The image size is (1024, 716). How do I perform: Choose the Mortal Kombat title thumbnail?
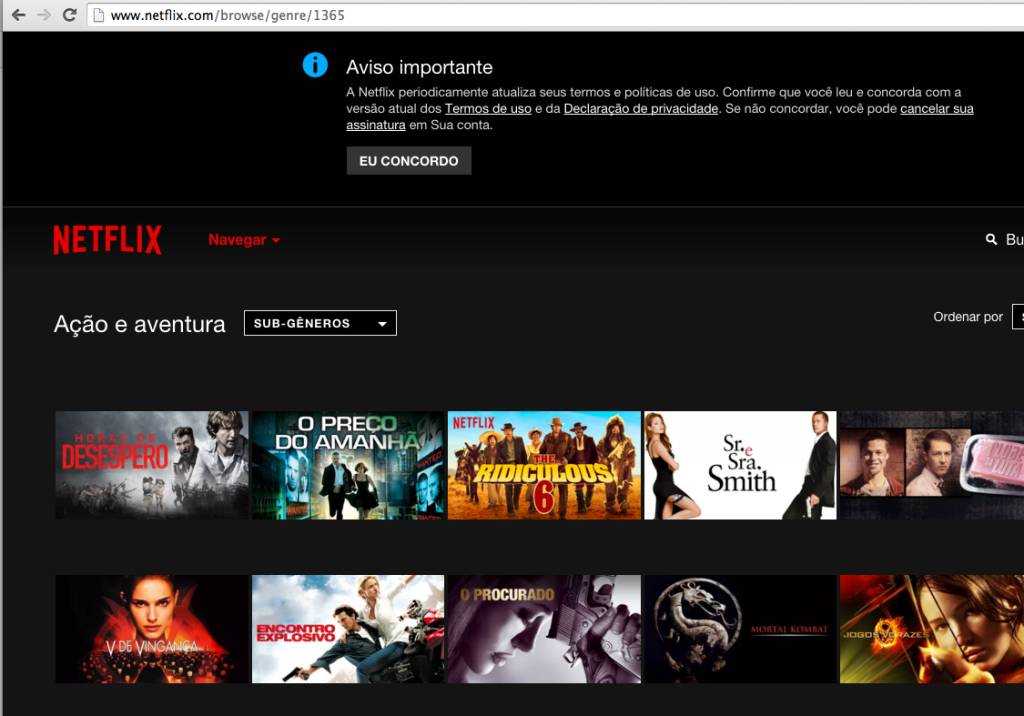[x=740, y=629]
